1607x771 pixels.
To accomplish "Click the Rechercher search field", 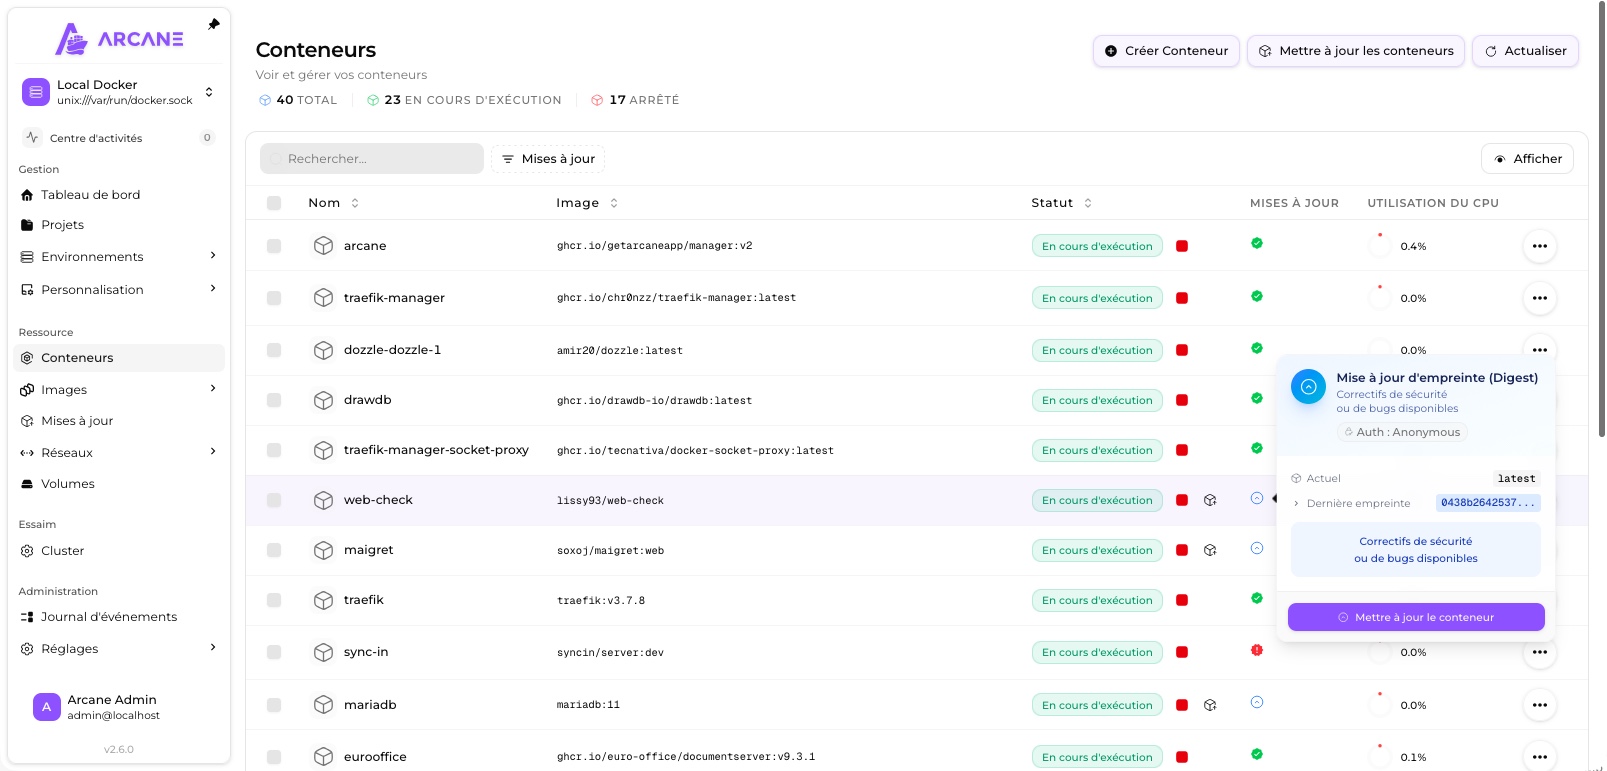I will pyautogui.click(x=372, y=159).
